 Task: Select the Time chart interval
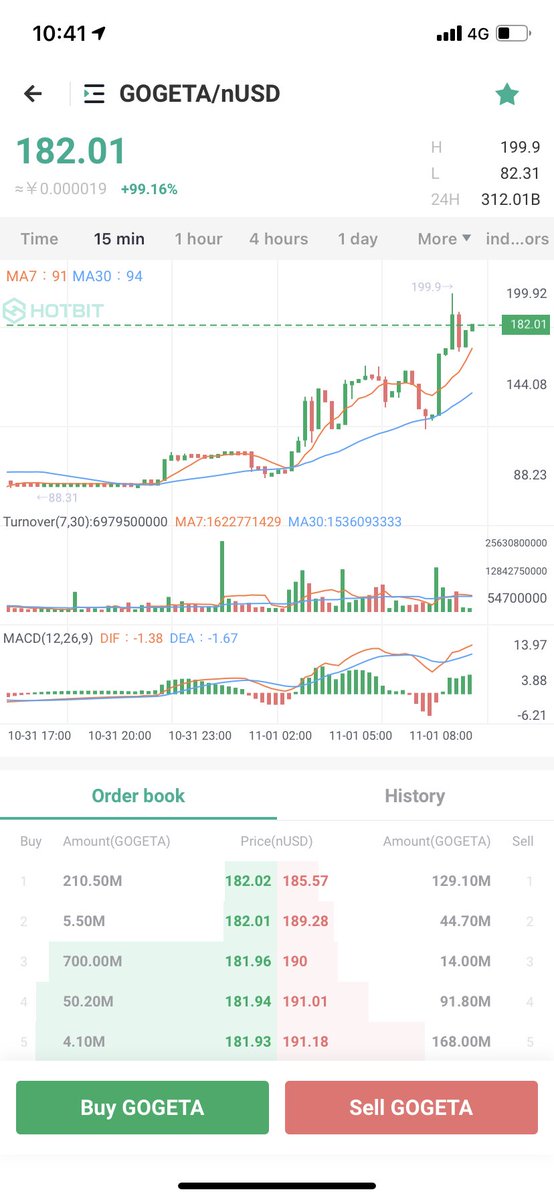tap(39, 239)
